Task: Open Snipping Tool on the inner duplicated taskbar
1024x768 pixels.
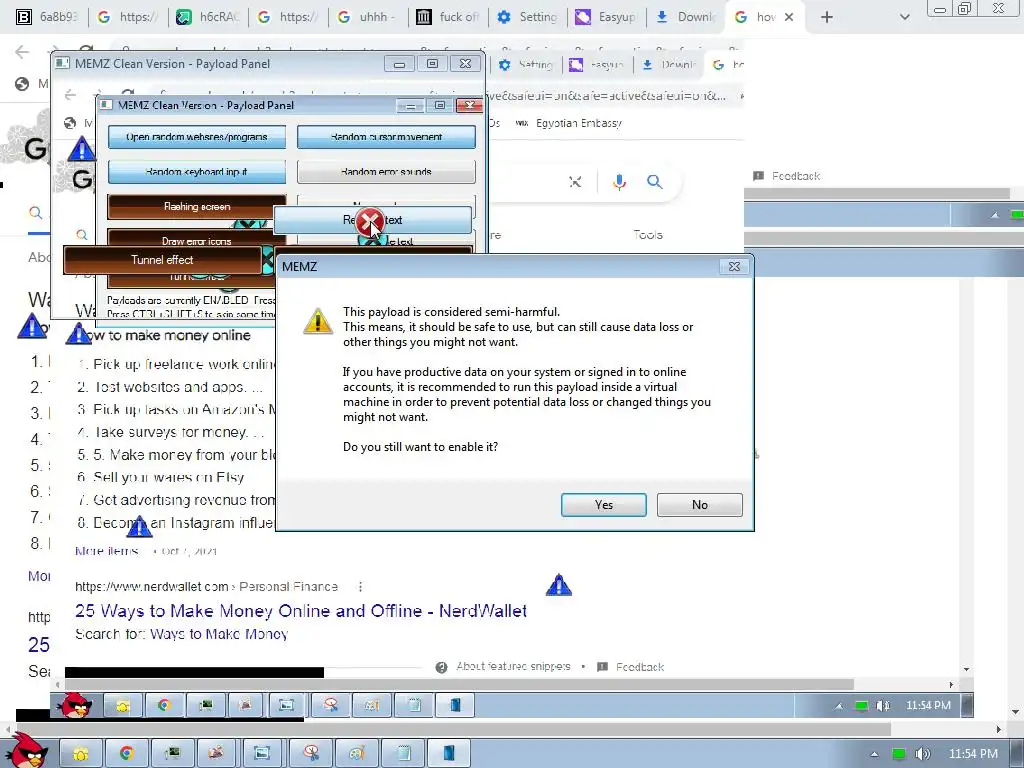Action: [330, 705]
